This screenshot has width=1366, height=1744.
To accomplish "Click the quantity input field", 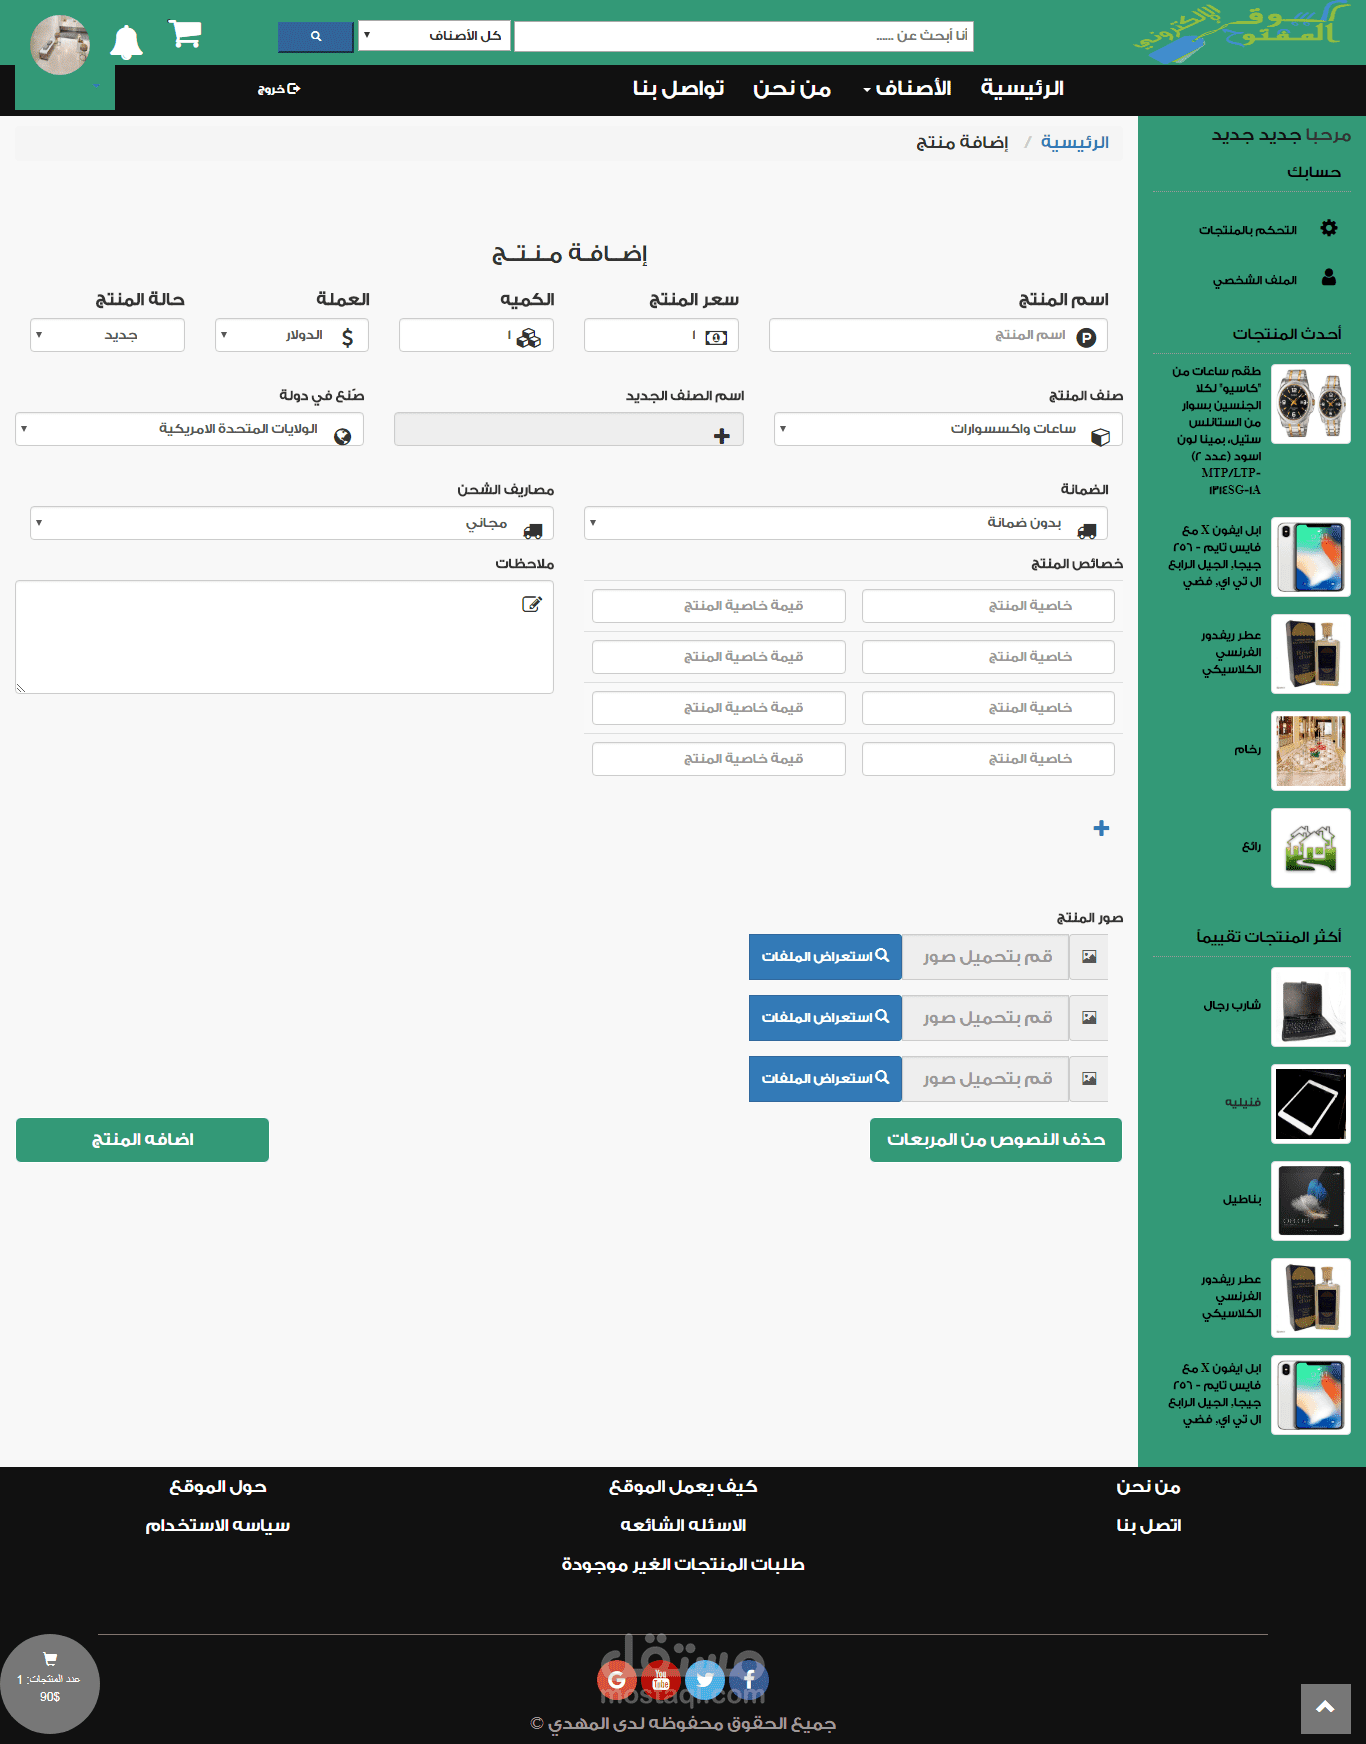I will (x=476, y=335).
